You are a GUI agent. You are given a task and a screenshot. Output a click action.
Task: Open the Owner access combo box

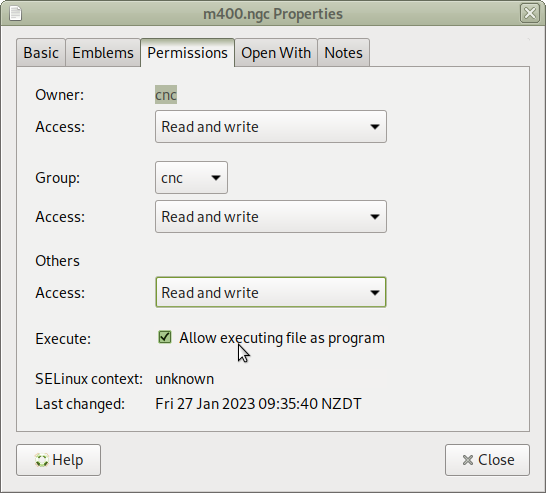point(271,127)
